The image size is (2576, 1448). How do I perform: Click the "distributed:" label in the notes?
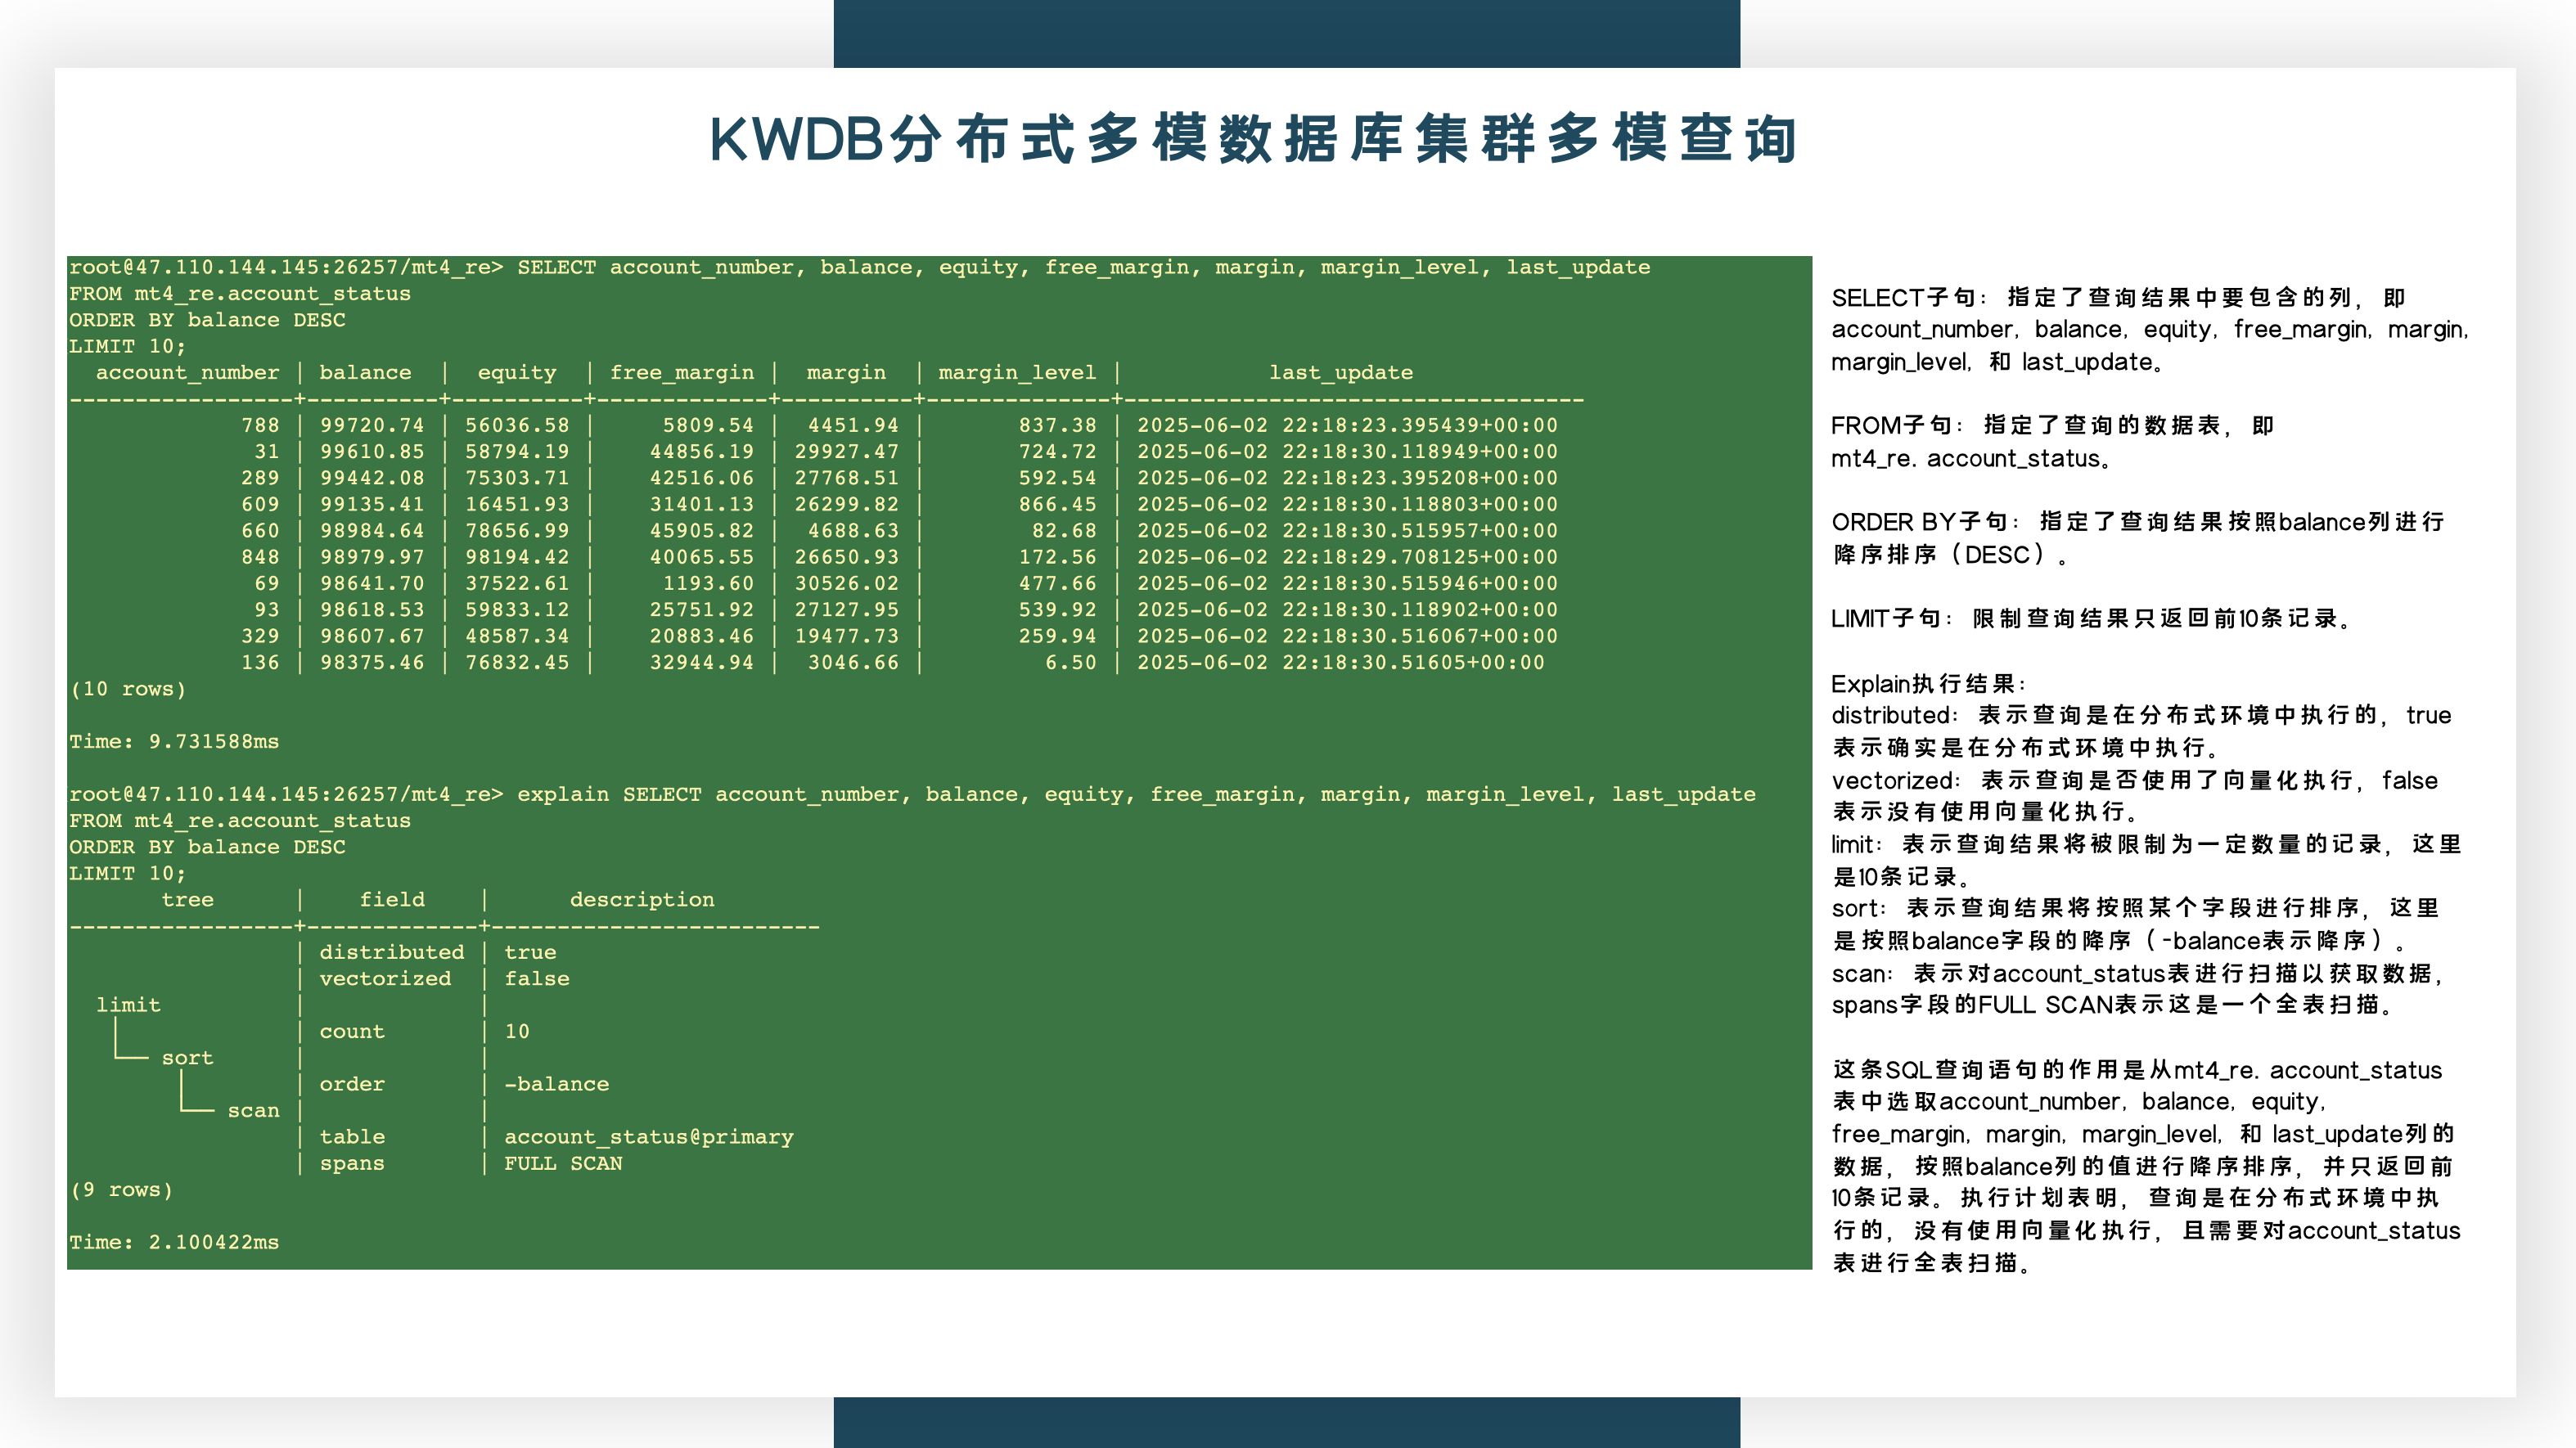(x=1895, y=716)
